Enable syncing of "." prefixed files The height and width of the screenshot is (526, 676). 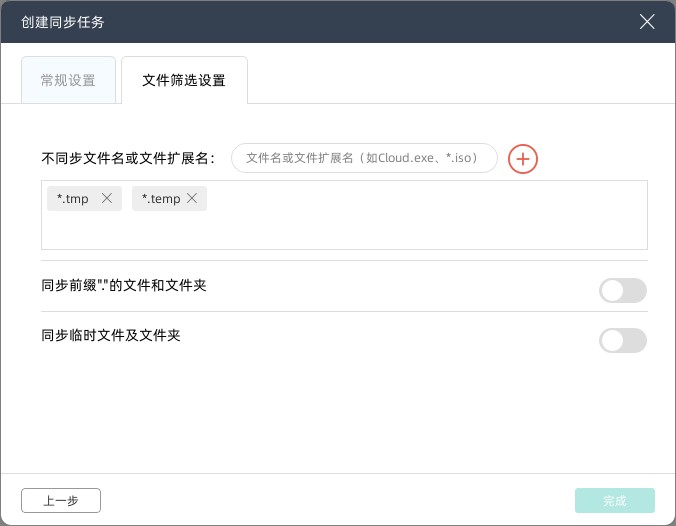622,290
